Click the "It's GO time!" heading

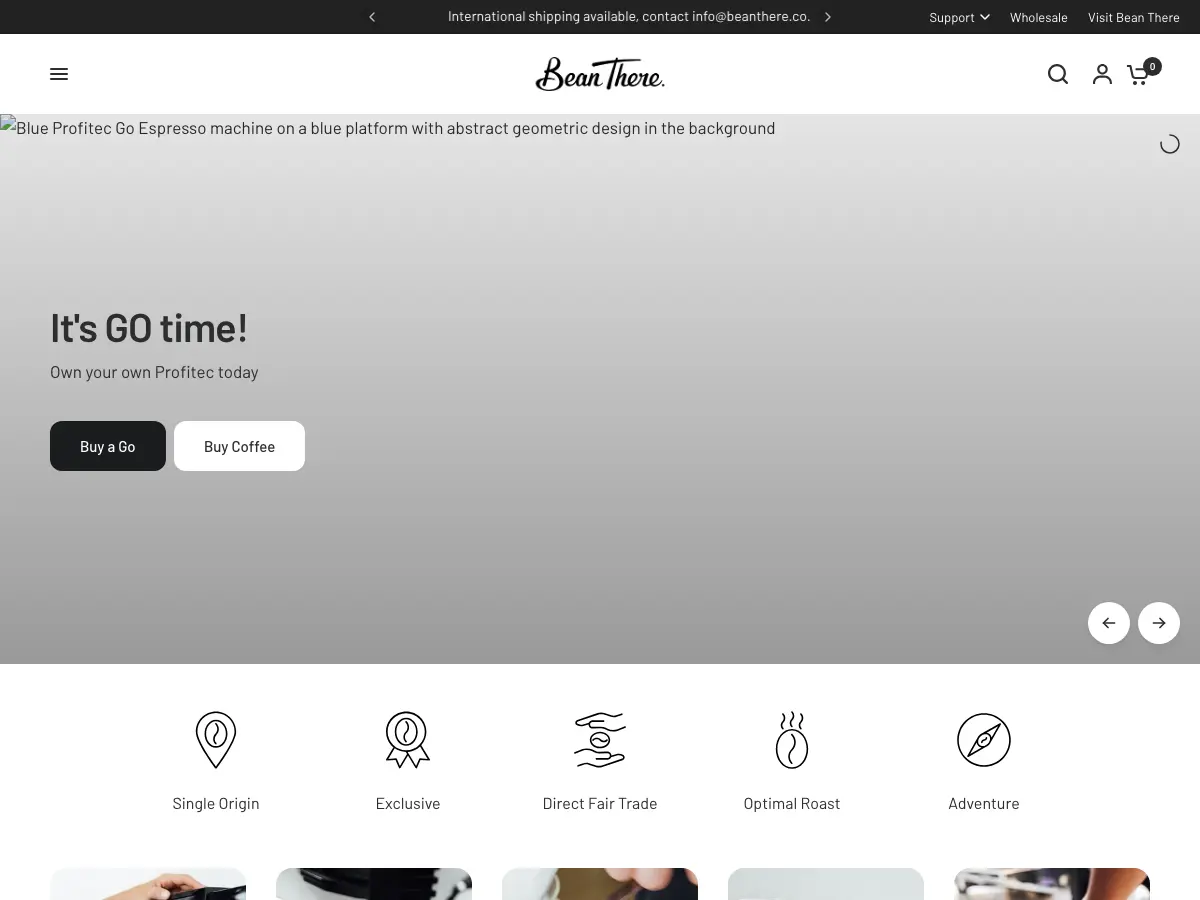(x=149, y=328)
